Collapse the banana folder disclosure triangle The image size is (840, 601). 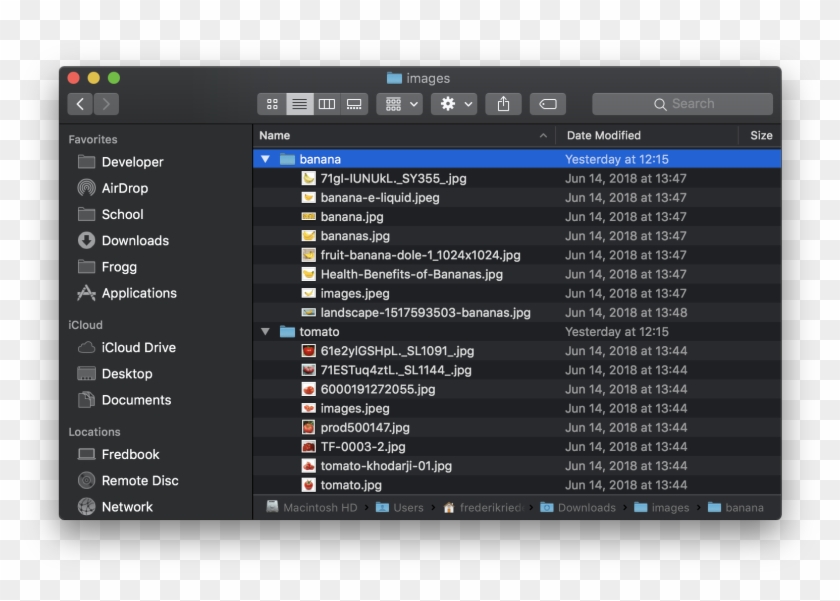click(x=265, y=159)
